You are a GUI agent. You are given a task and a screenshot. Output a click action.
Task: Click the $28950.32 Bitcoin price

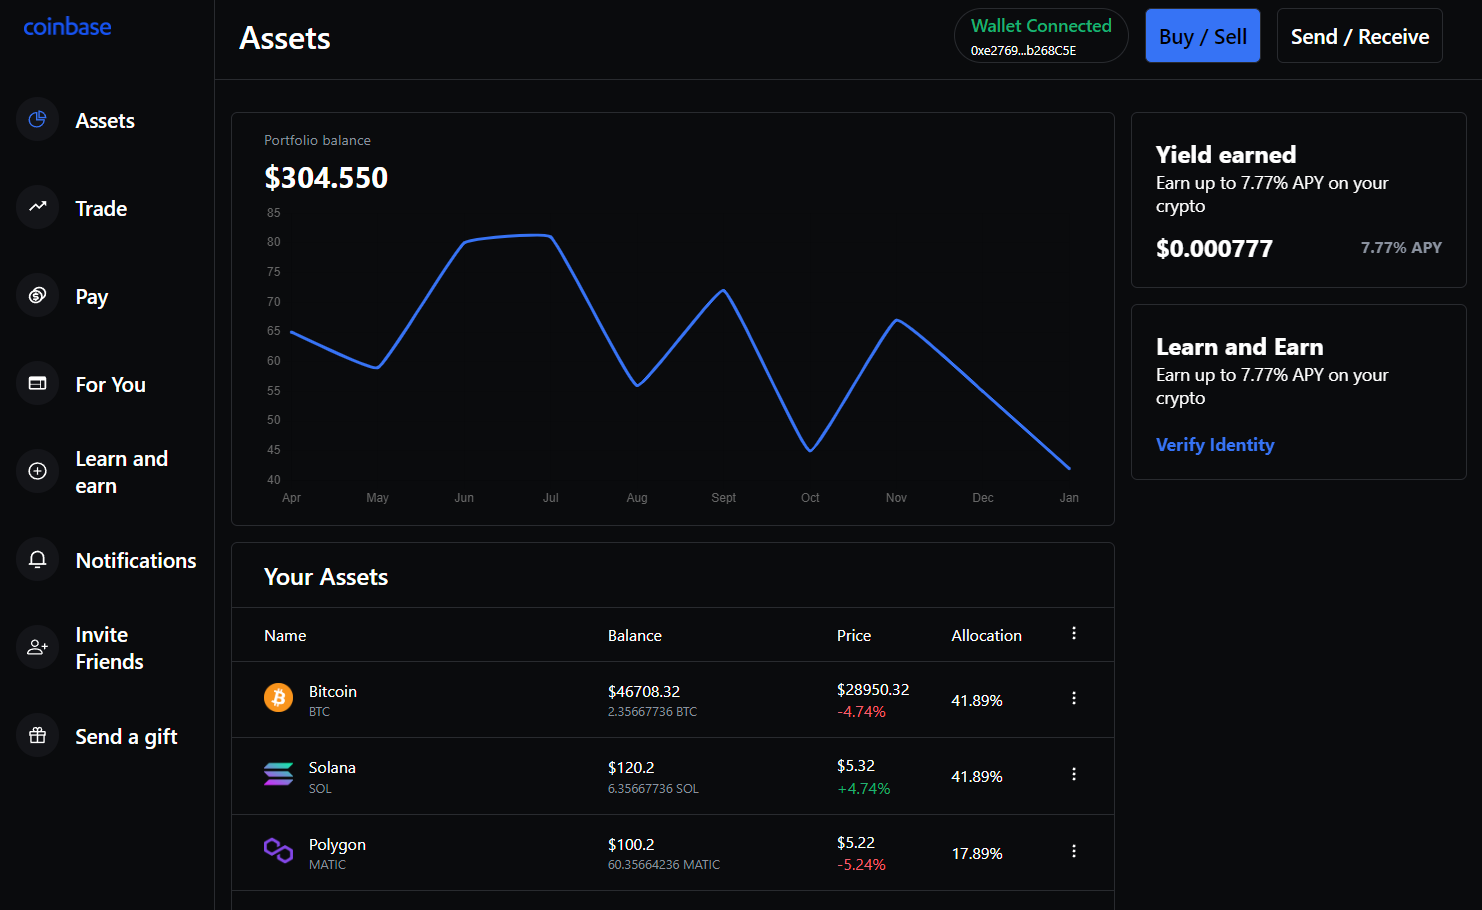873,690
